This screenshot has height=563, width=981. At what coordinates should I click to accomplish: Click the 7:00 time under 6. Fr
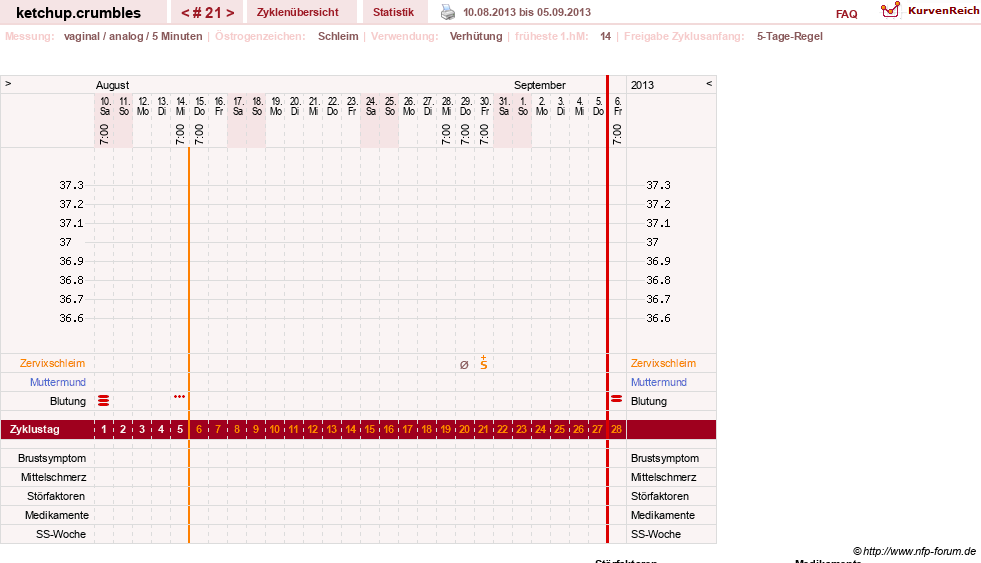pos(617,134)
